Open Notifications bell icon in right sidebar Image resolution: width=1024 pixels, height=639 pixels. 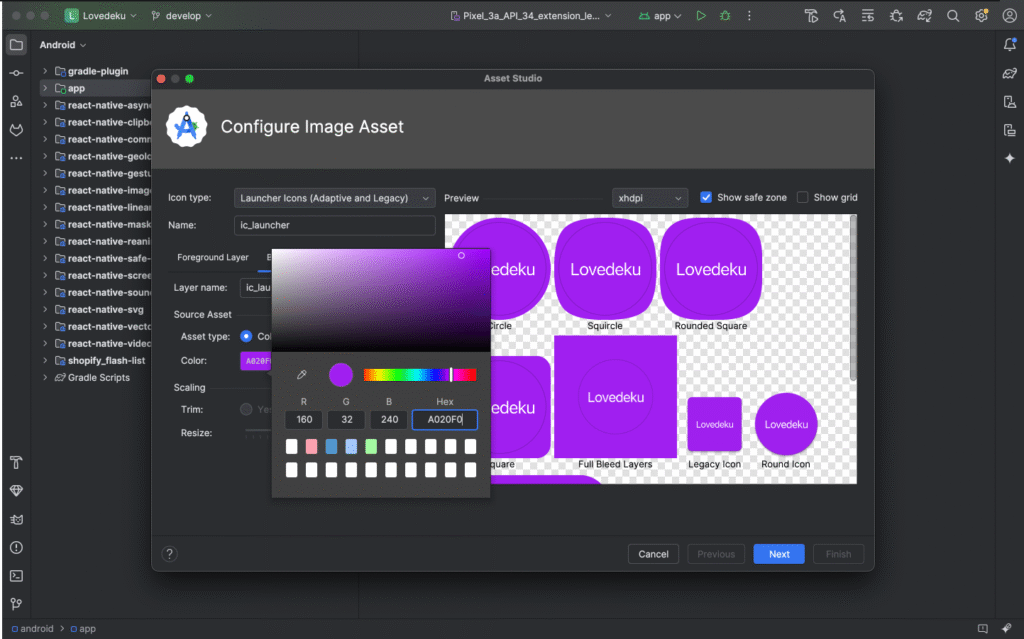point(1009,45)
